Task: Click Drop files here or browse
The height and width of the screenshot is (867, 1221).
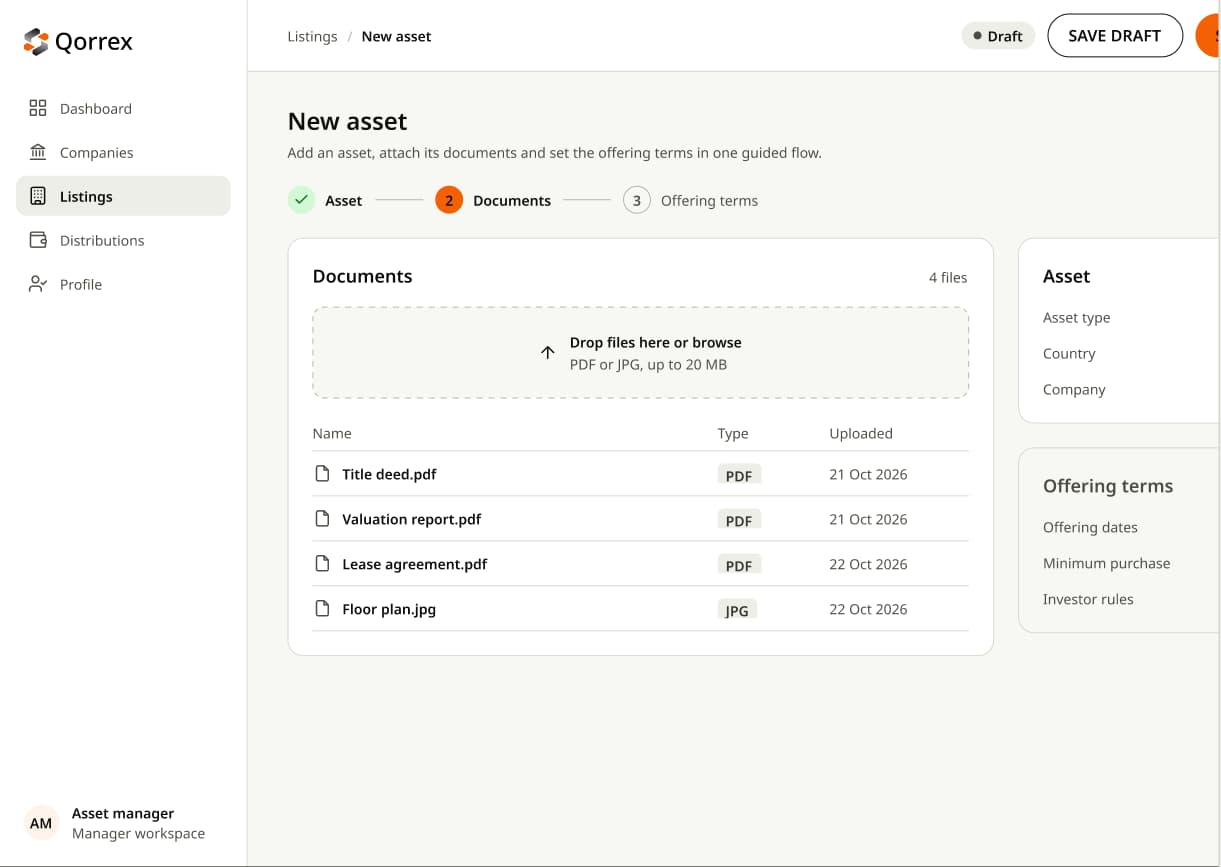Action: point(656,342)
